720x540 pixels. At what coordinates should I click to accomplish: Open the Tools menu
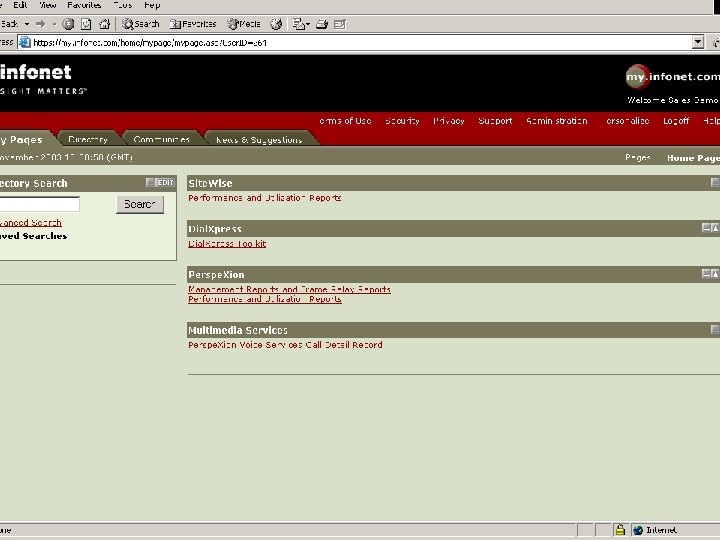(123, 5)
